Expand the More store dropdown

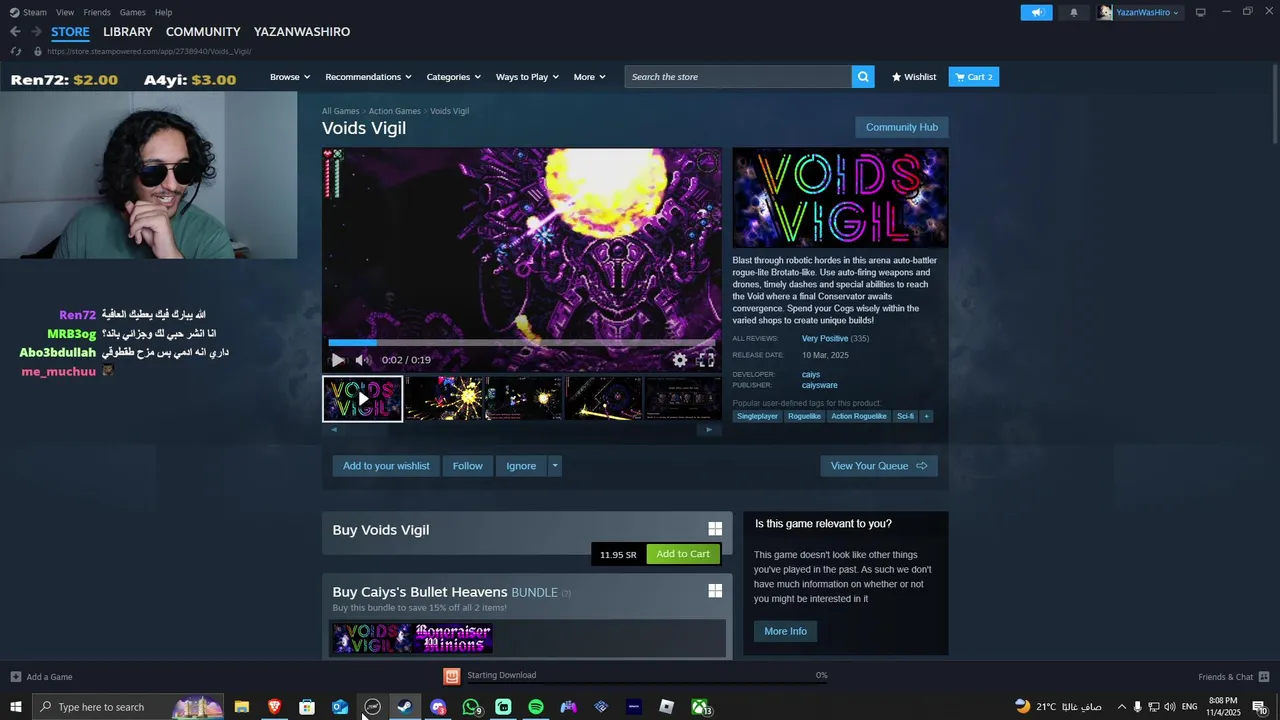(x=590, y=77)
